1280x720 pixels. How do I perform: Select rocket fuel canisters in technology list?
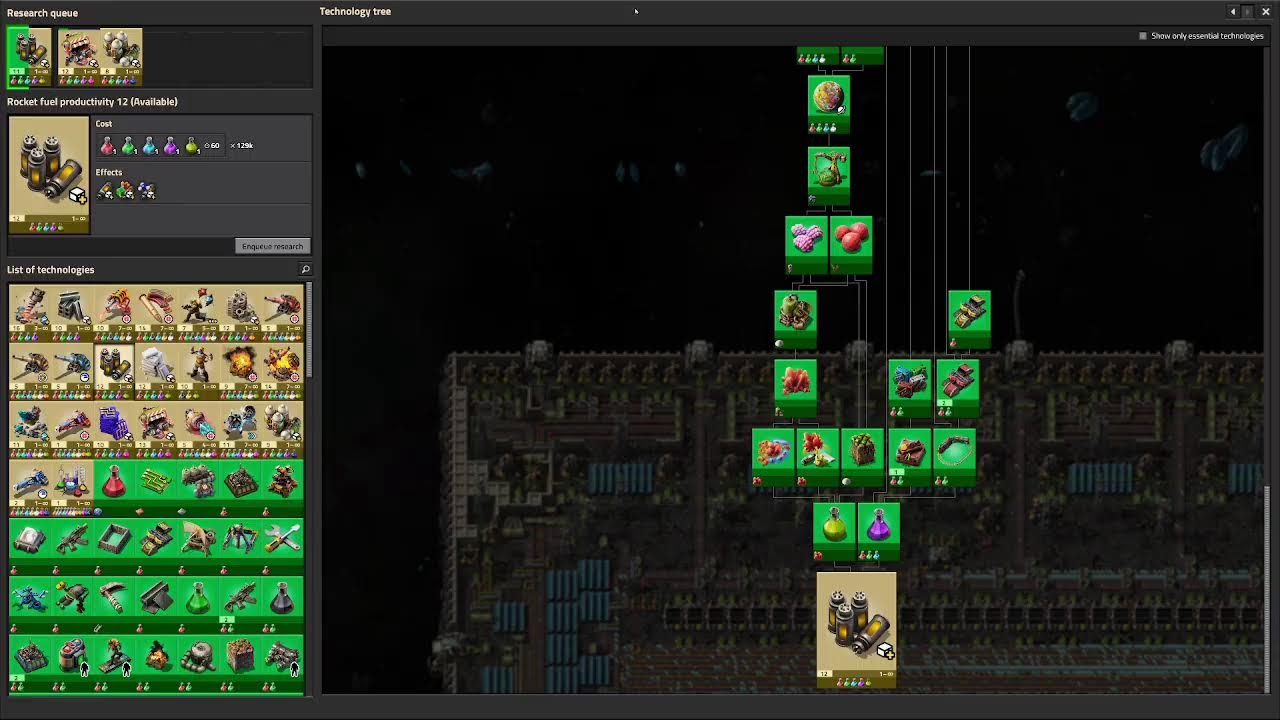point(114,371)
